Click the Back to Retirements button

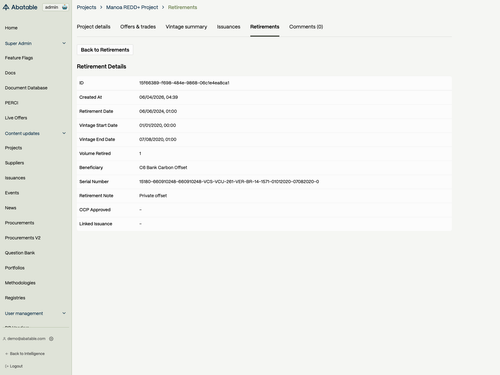(x=105, y=50)
